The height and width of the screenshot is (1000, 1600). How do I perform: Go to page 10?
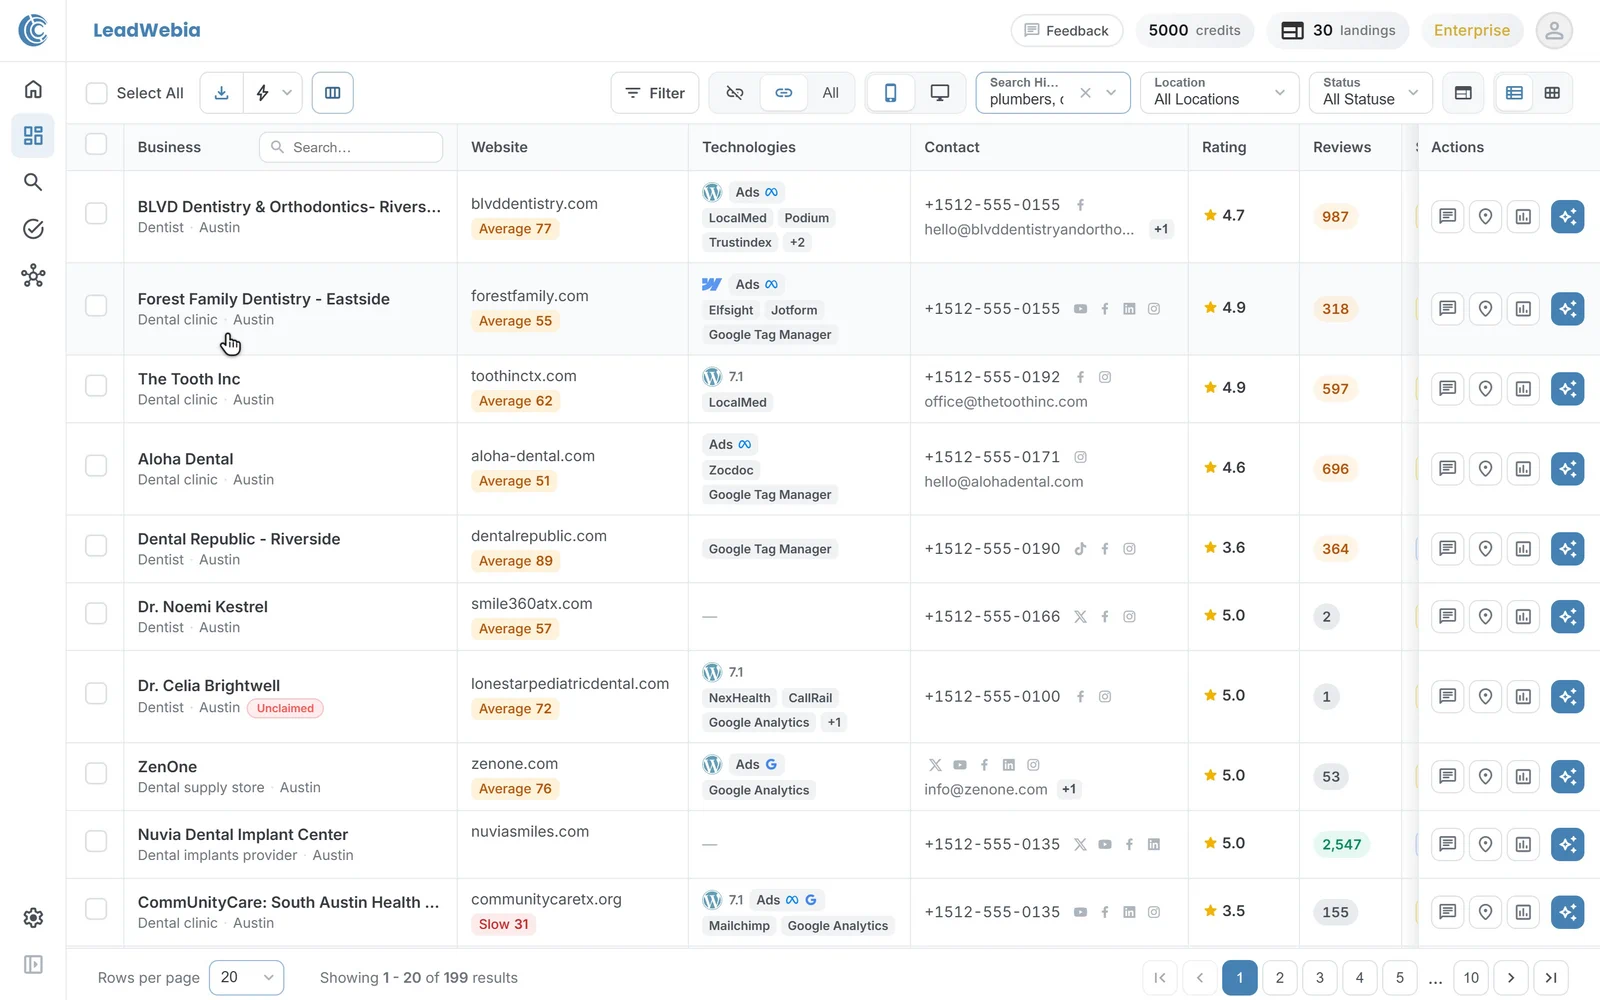[1471, 978]
